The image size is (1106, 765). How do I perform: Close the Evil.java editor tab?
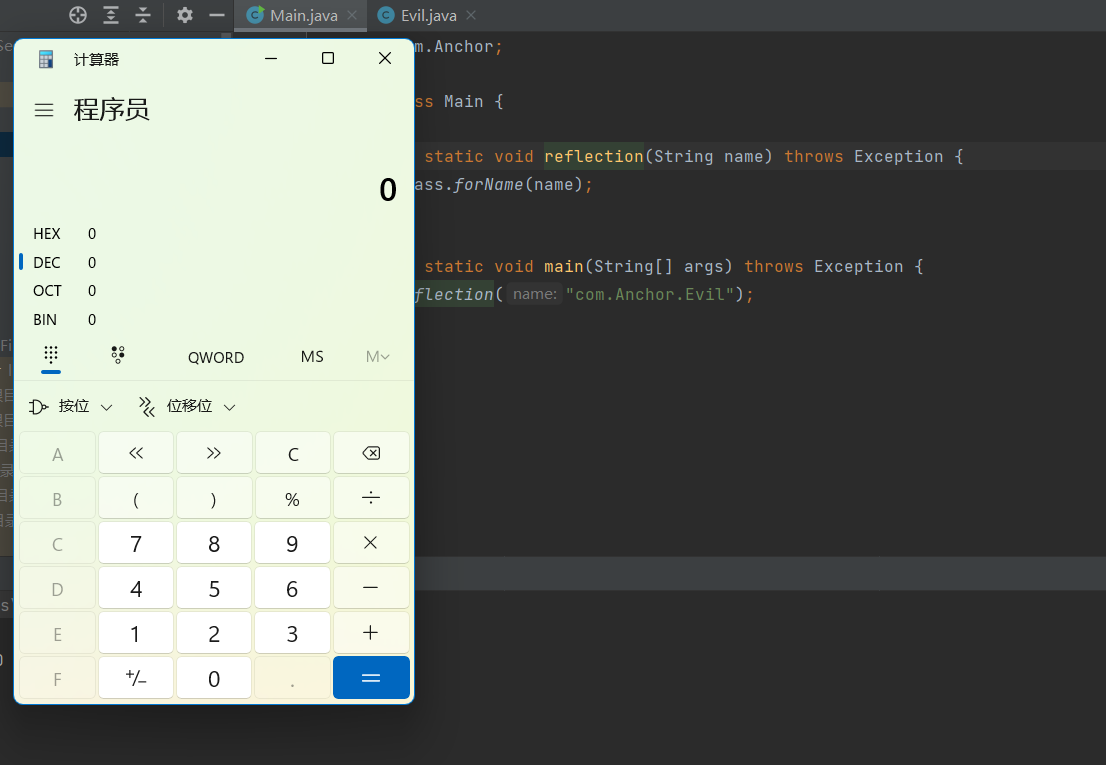click(471, 15)
